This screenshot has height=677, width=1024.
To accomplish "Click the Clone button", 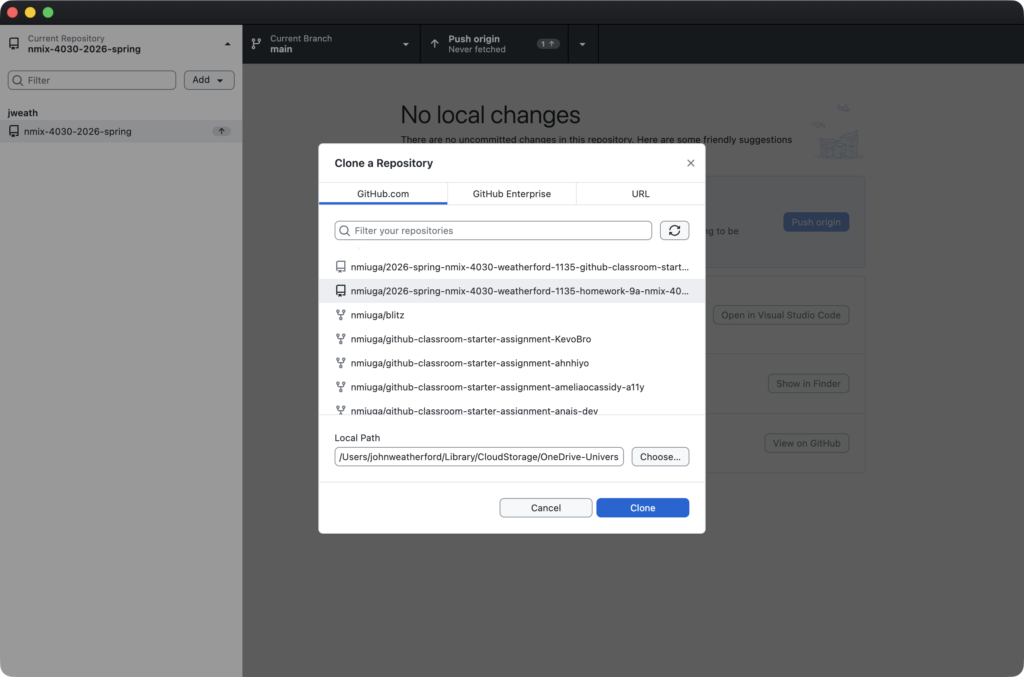I will point(642,507).
